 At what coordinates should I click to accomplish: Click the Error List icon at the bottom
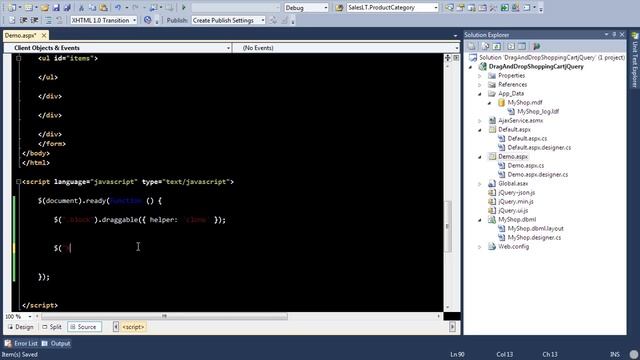[8, 344]
